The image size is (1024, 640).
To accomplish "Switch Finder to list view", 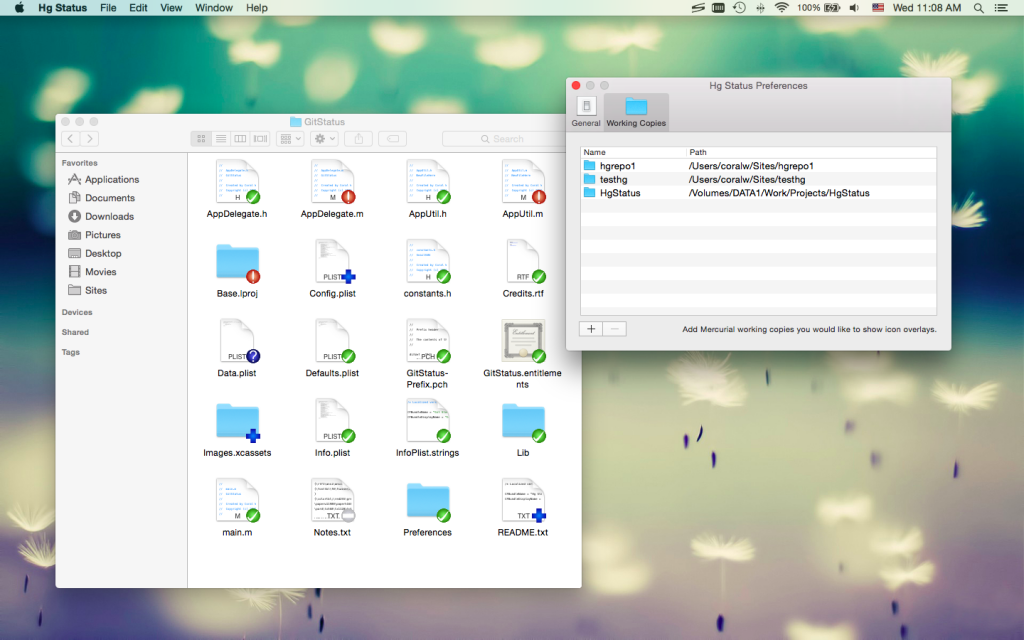I will 221,138.
